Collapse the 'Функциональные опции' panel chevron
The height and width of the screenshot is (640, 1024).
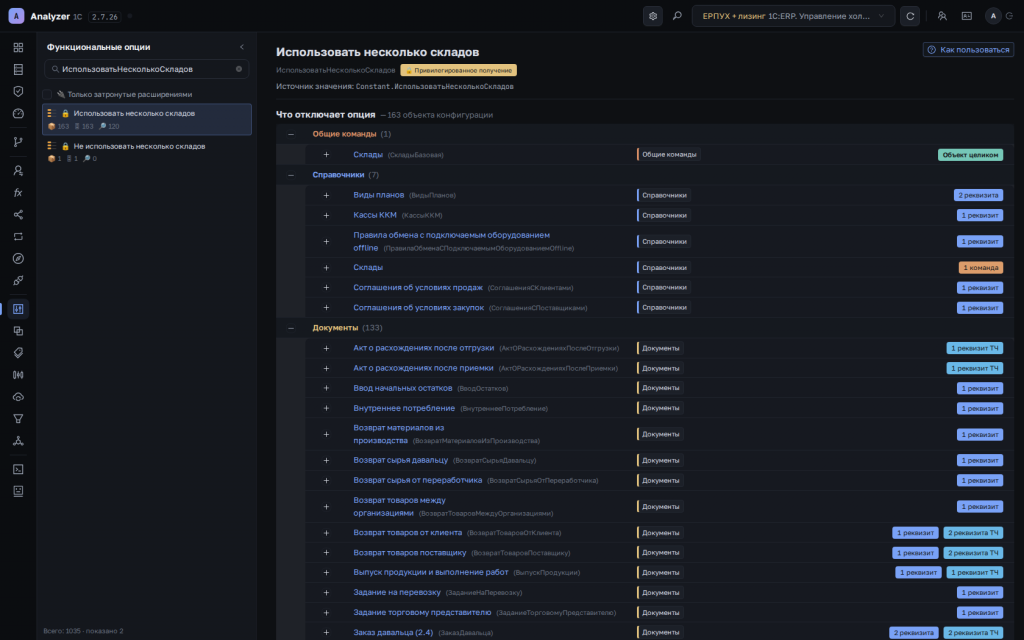242,47
